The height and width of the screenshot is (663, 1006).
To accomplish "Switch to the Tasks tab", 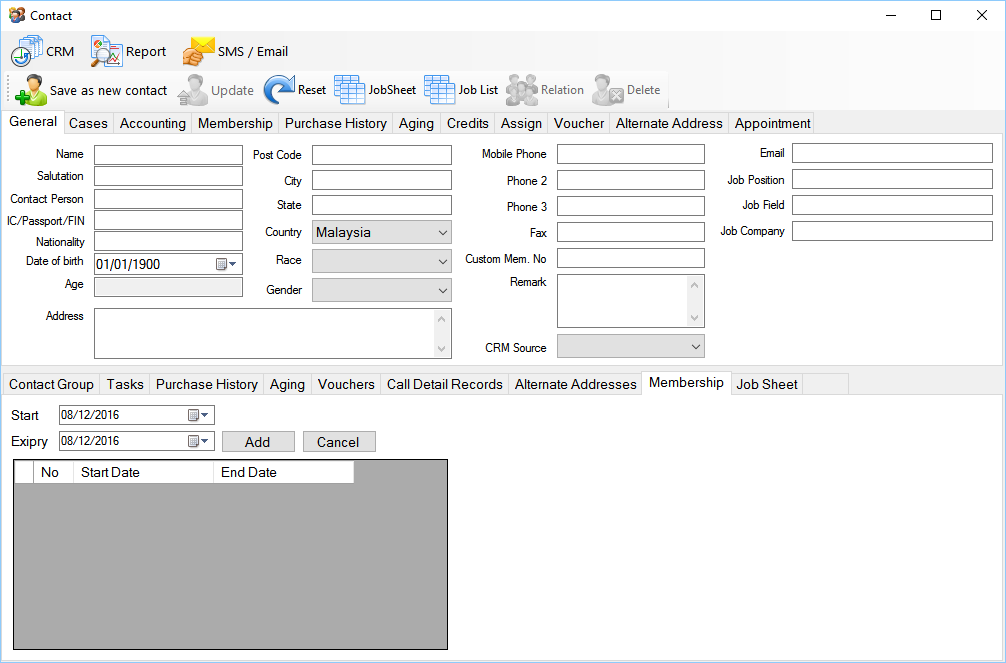I will (124, 384).
